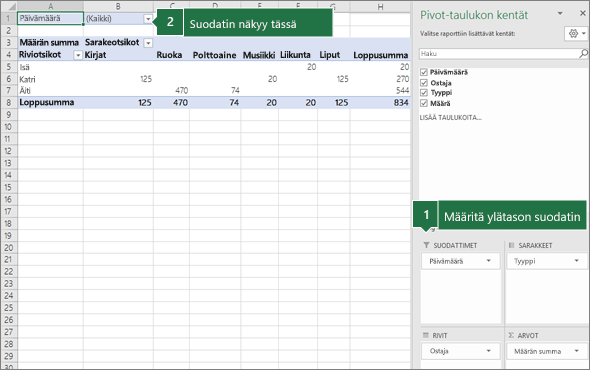
Task: Select row header 5
Action: [x=9, y=67]
